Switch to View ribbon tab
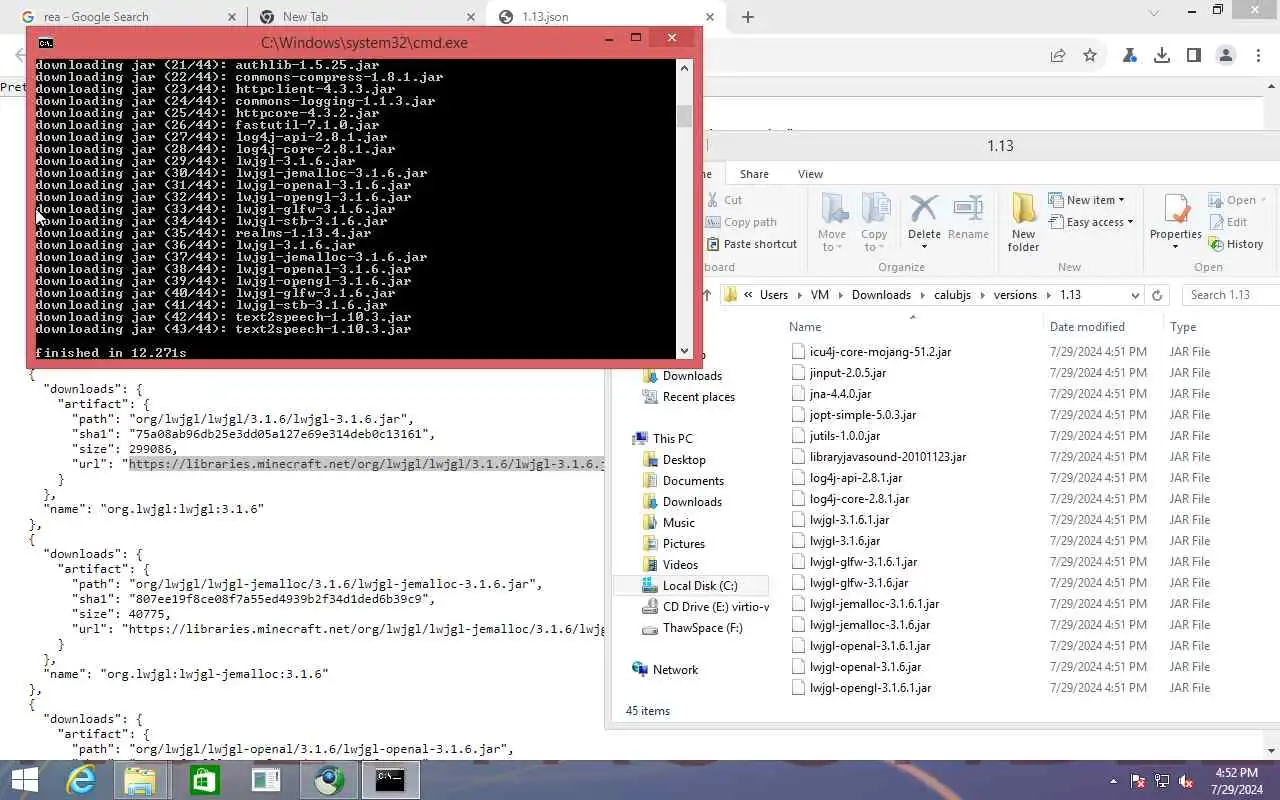Image resolution: width=1280 pixels, height=800 pixels. (810, 174)
